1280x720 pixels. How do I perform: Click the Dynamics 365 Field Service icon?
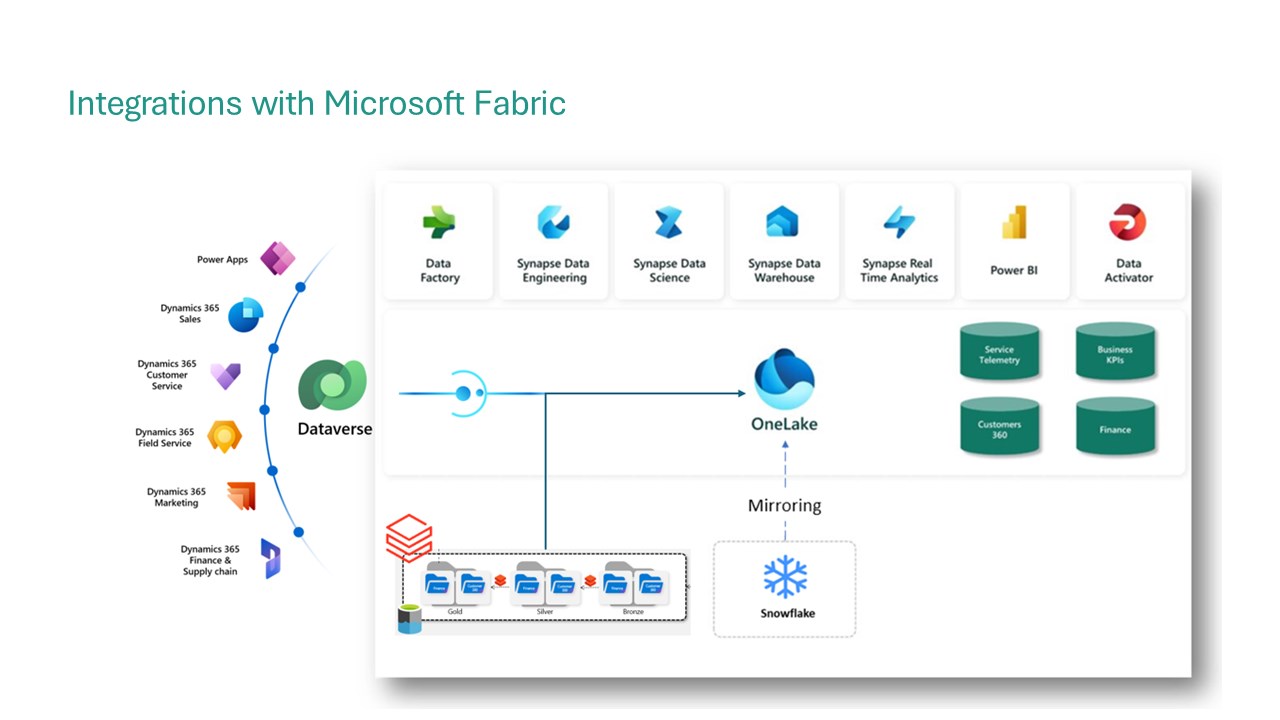click(224, 437)
